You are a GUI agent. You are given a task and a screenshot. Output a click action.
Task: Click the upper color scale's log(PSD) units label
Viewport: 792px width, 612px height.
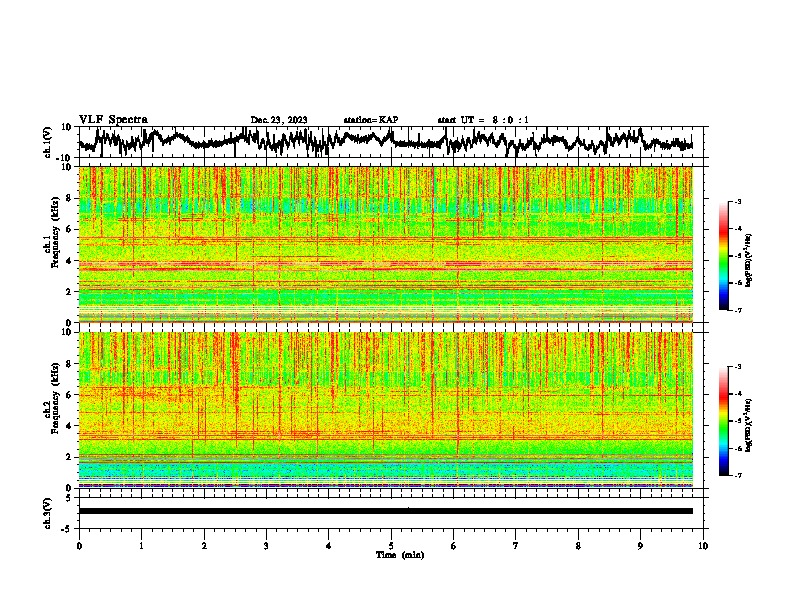749,261
